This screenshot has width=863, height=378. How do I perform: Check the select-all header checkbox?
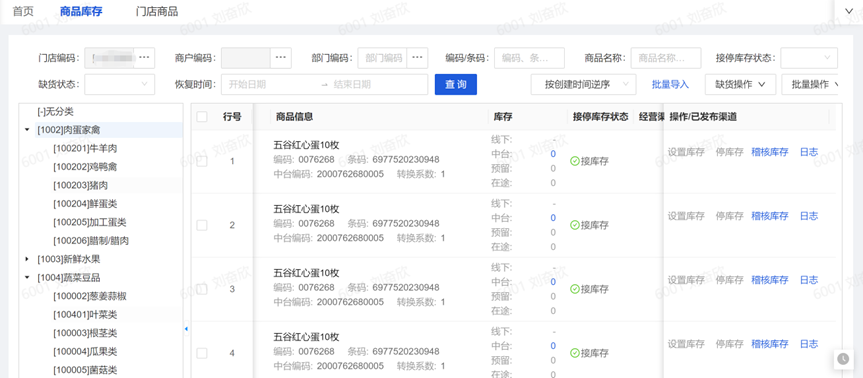(x=202, y=117)
